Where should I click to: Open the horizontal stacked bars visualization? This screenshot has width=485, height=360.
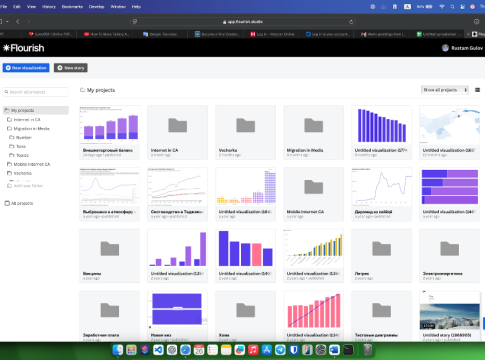(449, 194)
